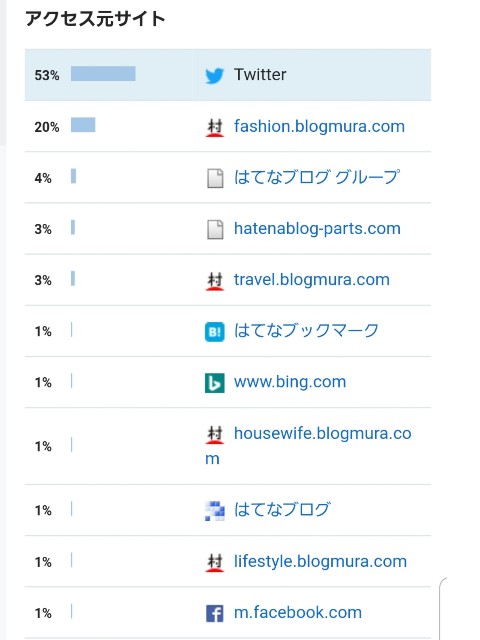
Task: Click the Bing logo icon
Action: 214,383
